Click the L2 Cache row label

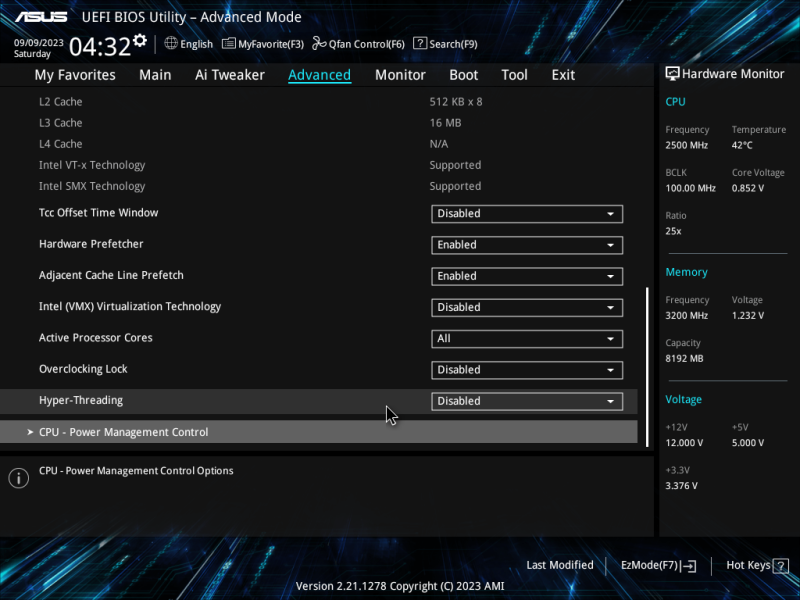[60, 102]
